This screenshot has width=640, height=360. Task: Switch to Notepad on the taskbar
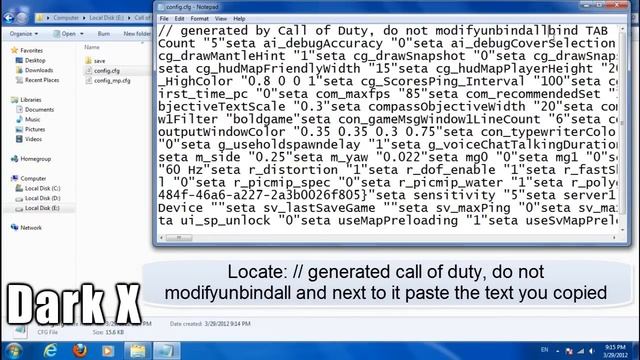pyautogui.click(x=167, y=351)
